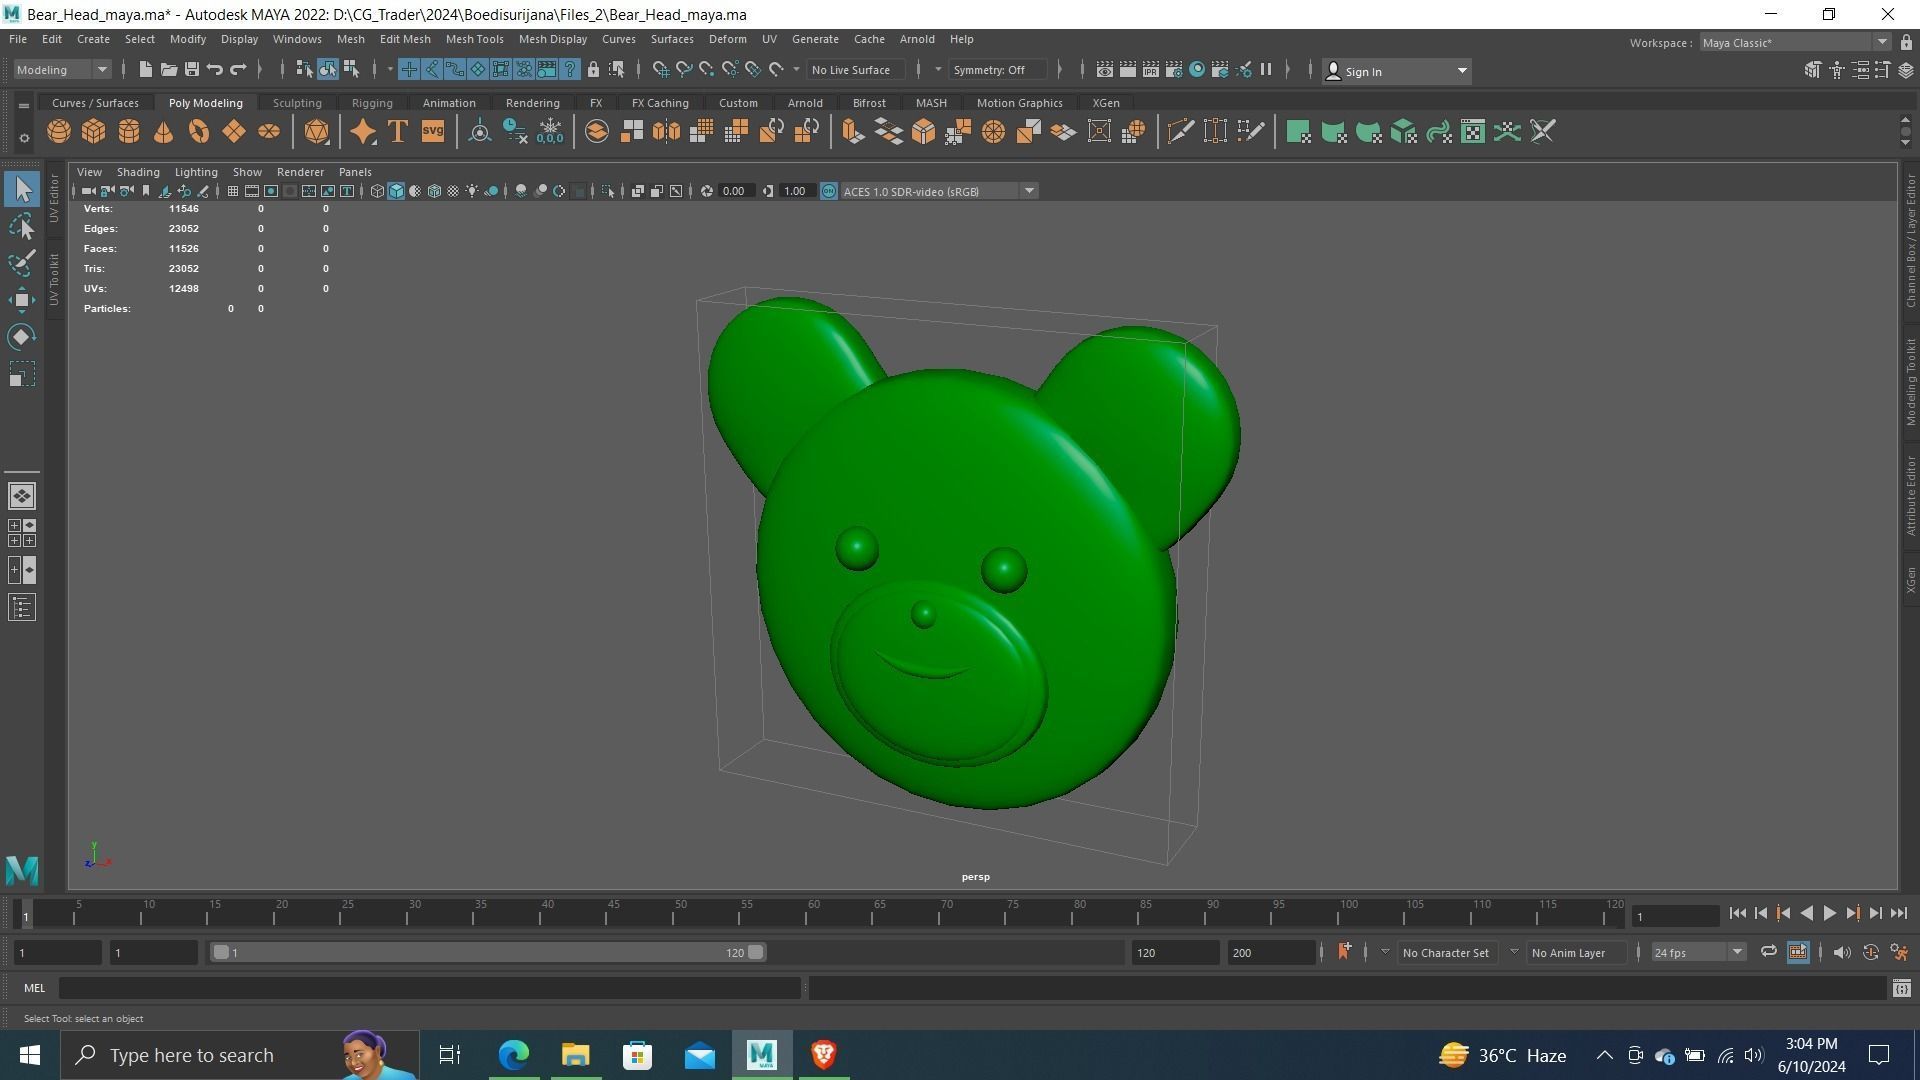Switch to the Rendering shelf tab

pos(532,103)
